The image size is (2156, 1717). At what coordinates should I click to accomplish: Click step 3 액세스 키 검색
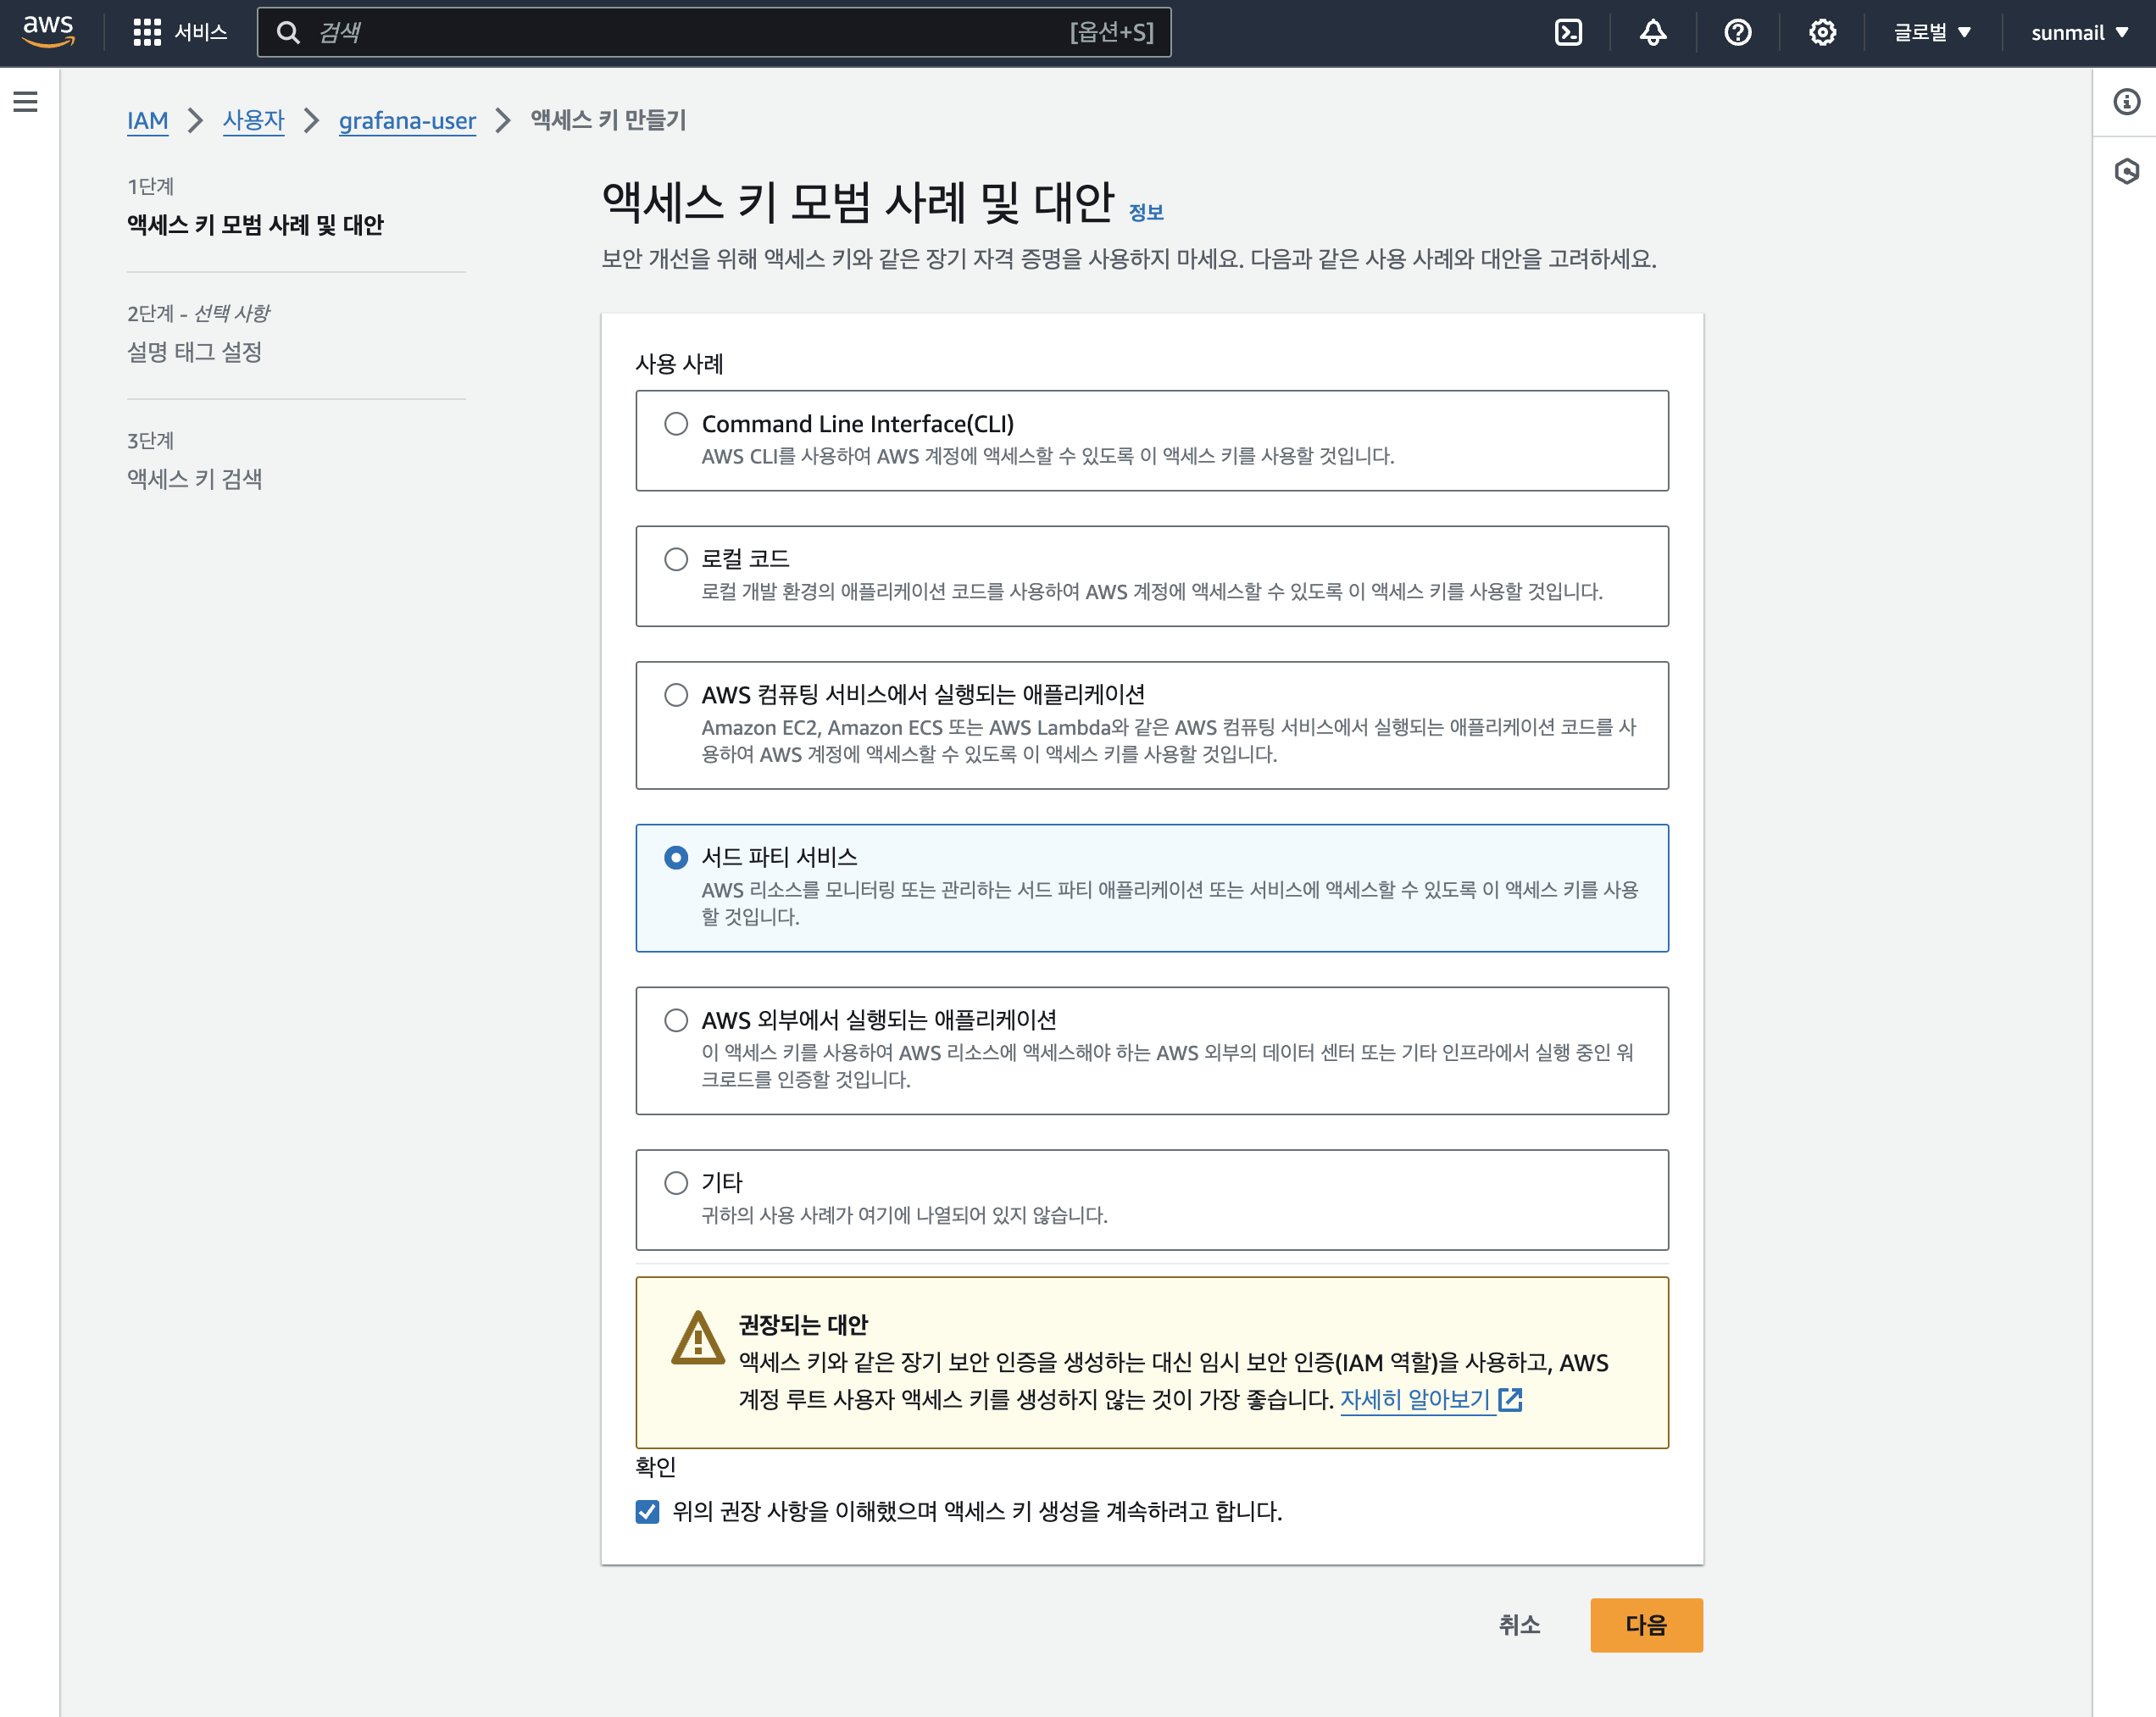tap(194, 479)
